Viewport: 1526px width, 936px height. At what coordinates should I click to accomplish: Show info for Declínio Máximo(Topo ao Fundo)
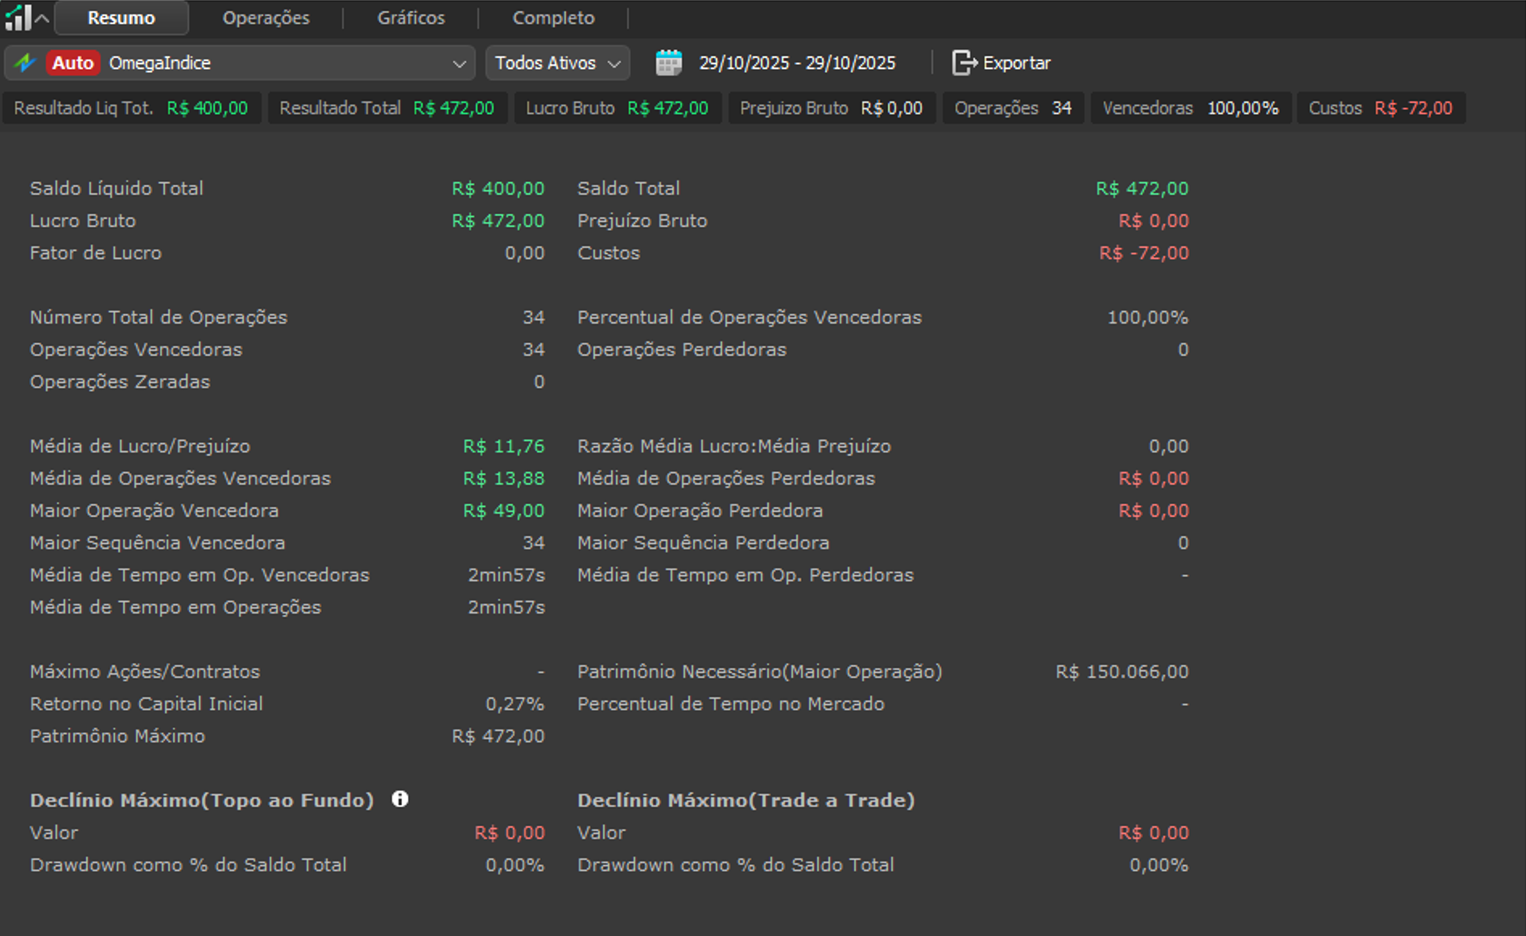[x=400, y=799]
